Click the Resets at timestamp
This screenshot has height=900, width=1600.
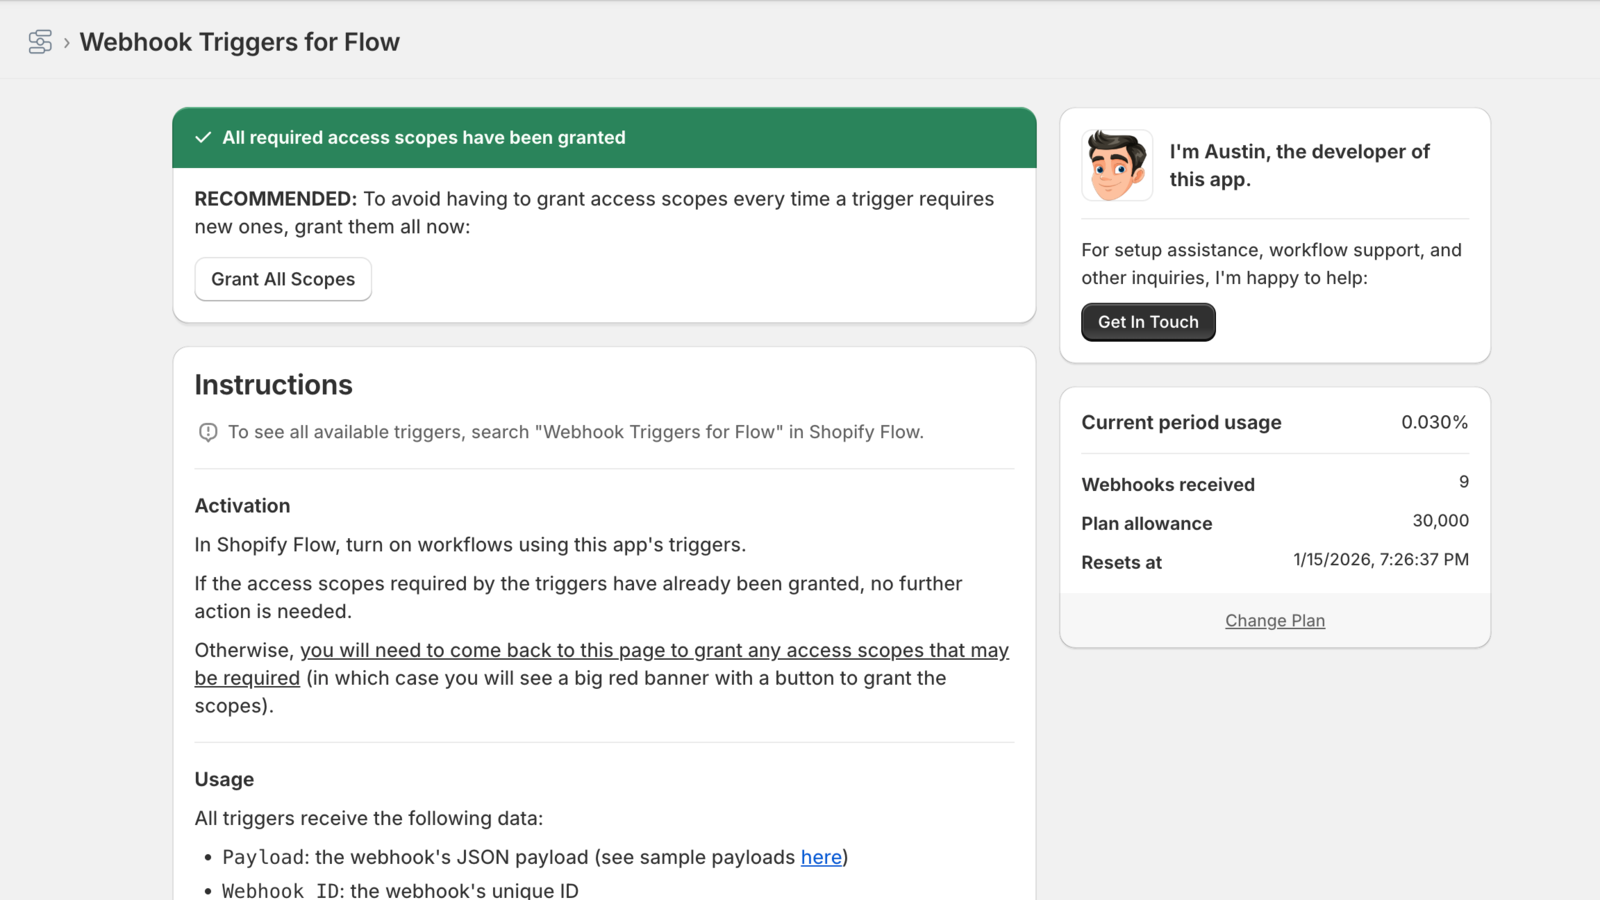click(x=1380, y=559)
